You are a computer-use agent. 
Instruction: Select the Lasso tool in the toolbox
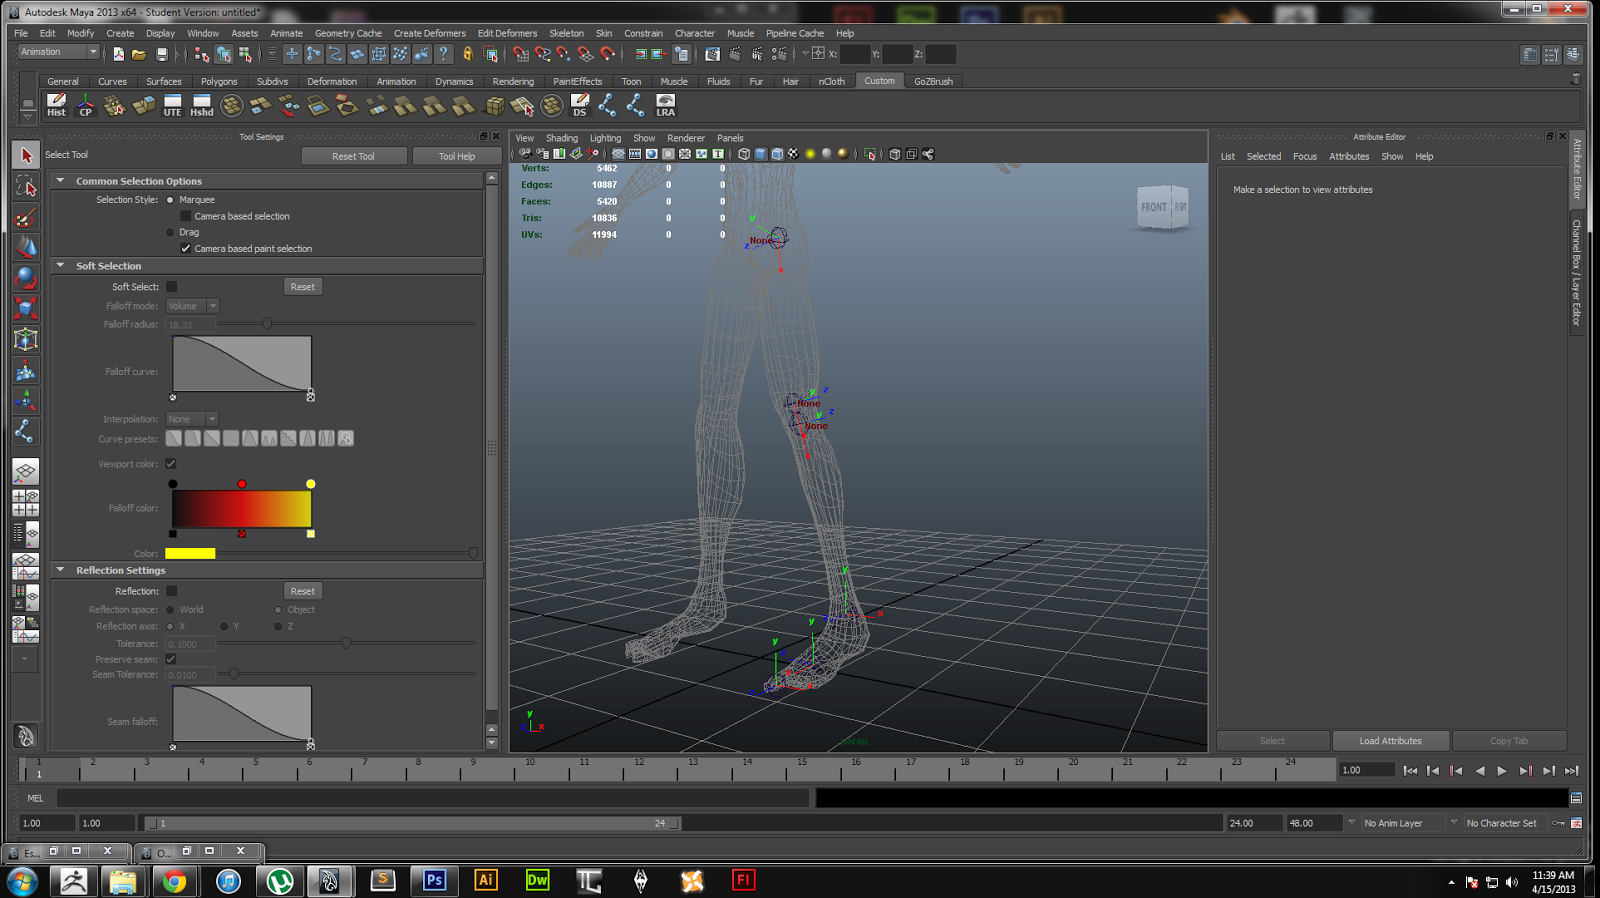26,187
